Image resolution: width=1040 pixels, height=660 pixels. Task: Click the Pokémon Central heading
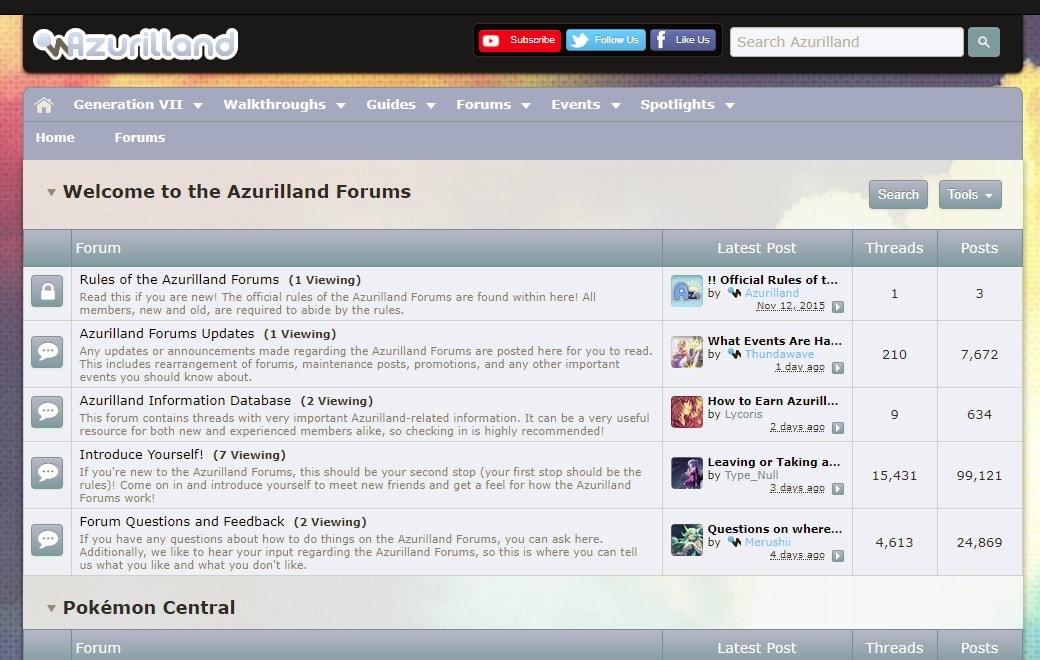(149, 608)
